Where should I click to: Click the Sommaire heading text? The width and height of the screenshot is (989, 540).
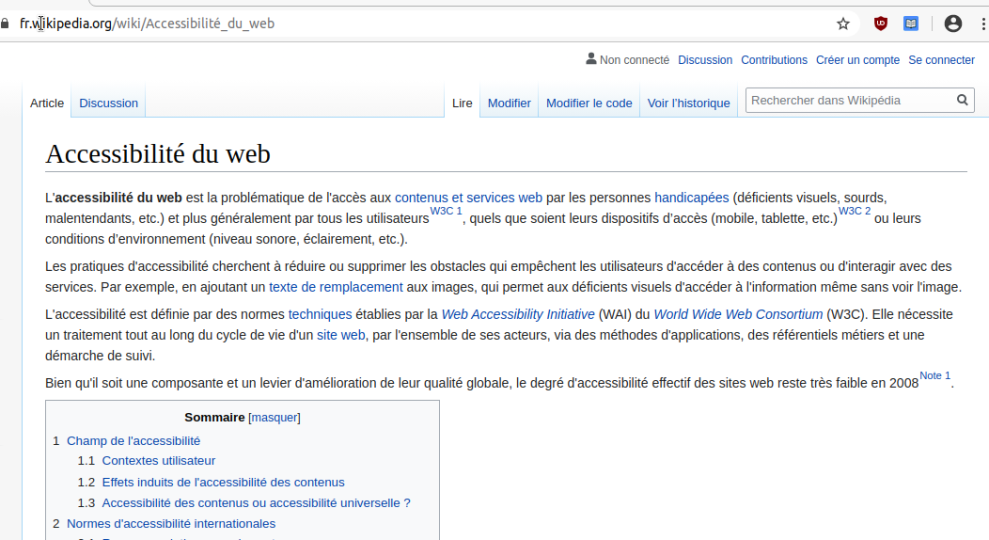[x=214, y=418]
